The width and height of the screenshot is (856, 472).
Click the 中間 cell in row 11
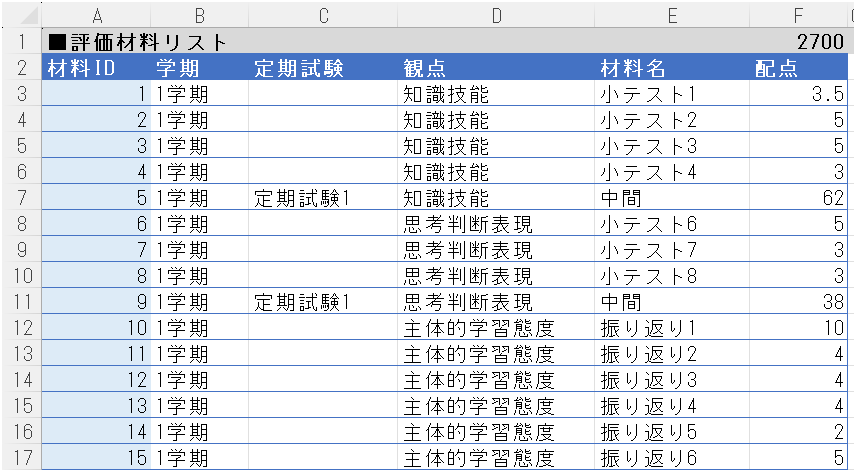(x=671, y=302)
